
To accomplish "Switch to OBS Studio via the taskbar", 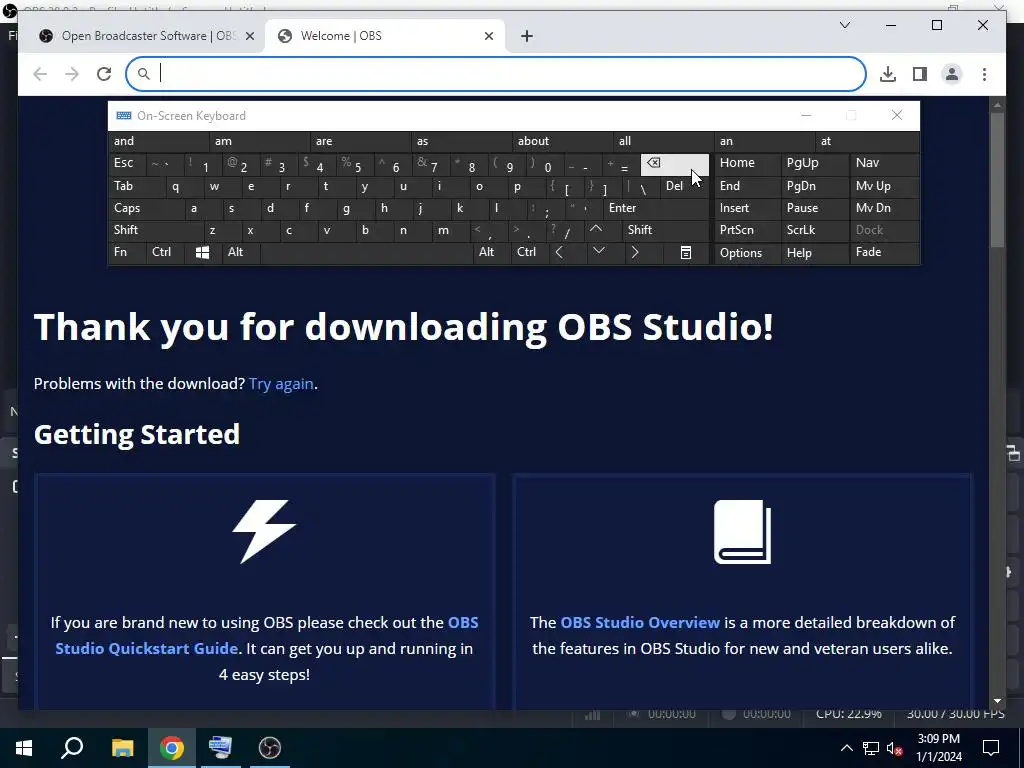I will (x=269, y=748).
